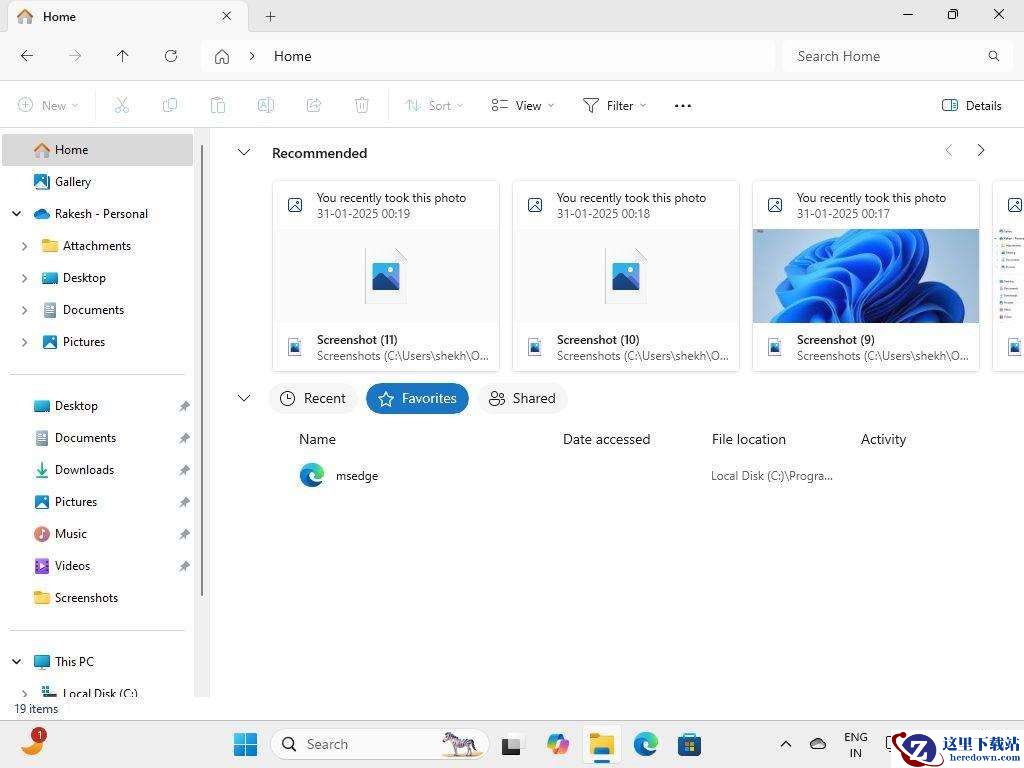
Task: Click the taskbar Search box
Action: [379, 744]
